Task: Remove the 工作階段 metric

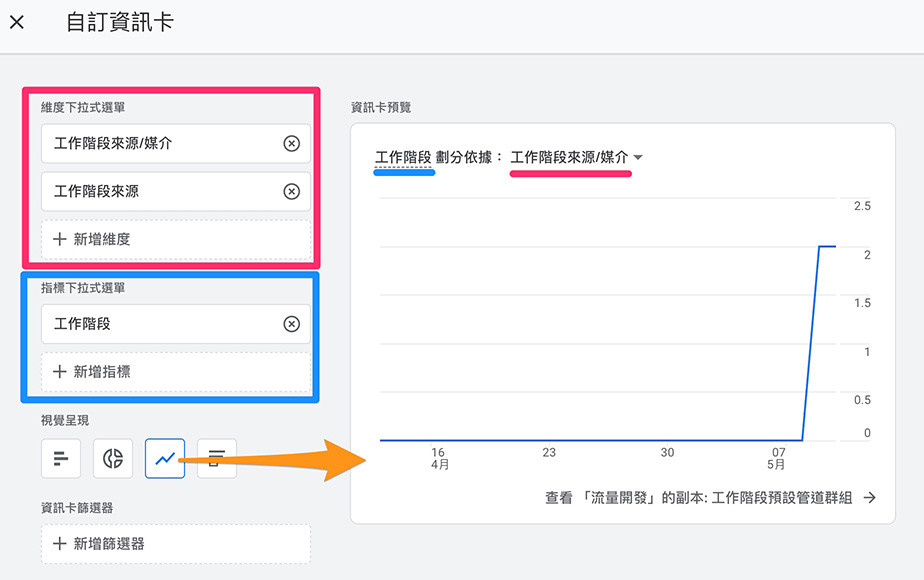Action: pos(291,324)
